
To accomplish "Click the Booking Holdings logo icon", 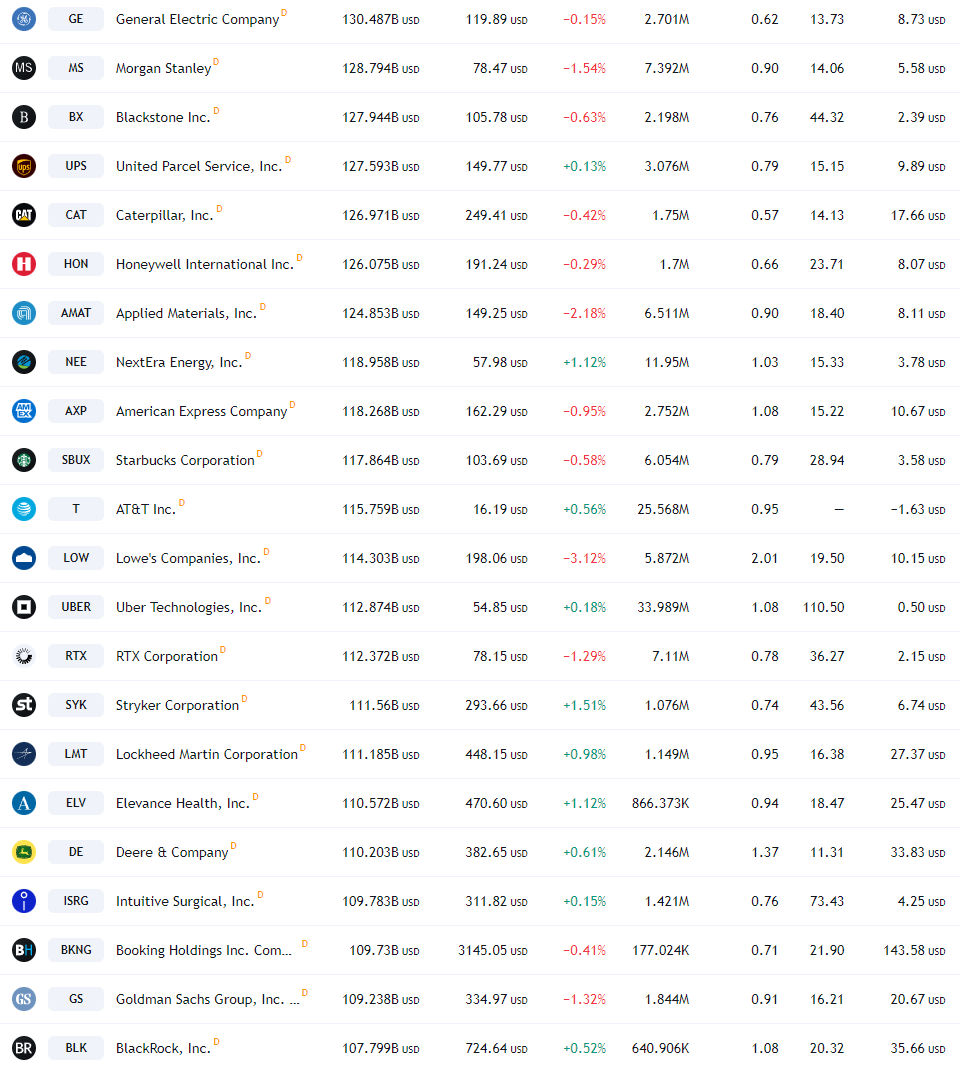I will (x=24, y=950).
